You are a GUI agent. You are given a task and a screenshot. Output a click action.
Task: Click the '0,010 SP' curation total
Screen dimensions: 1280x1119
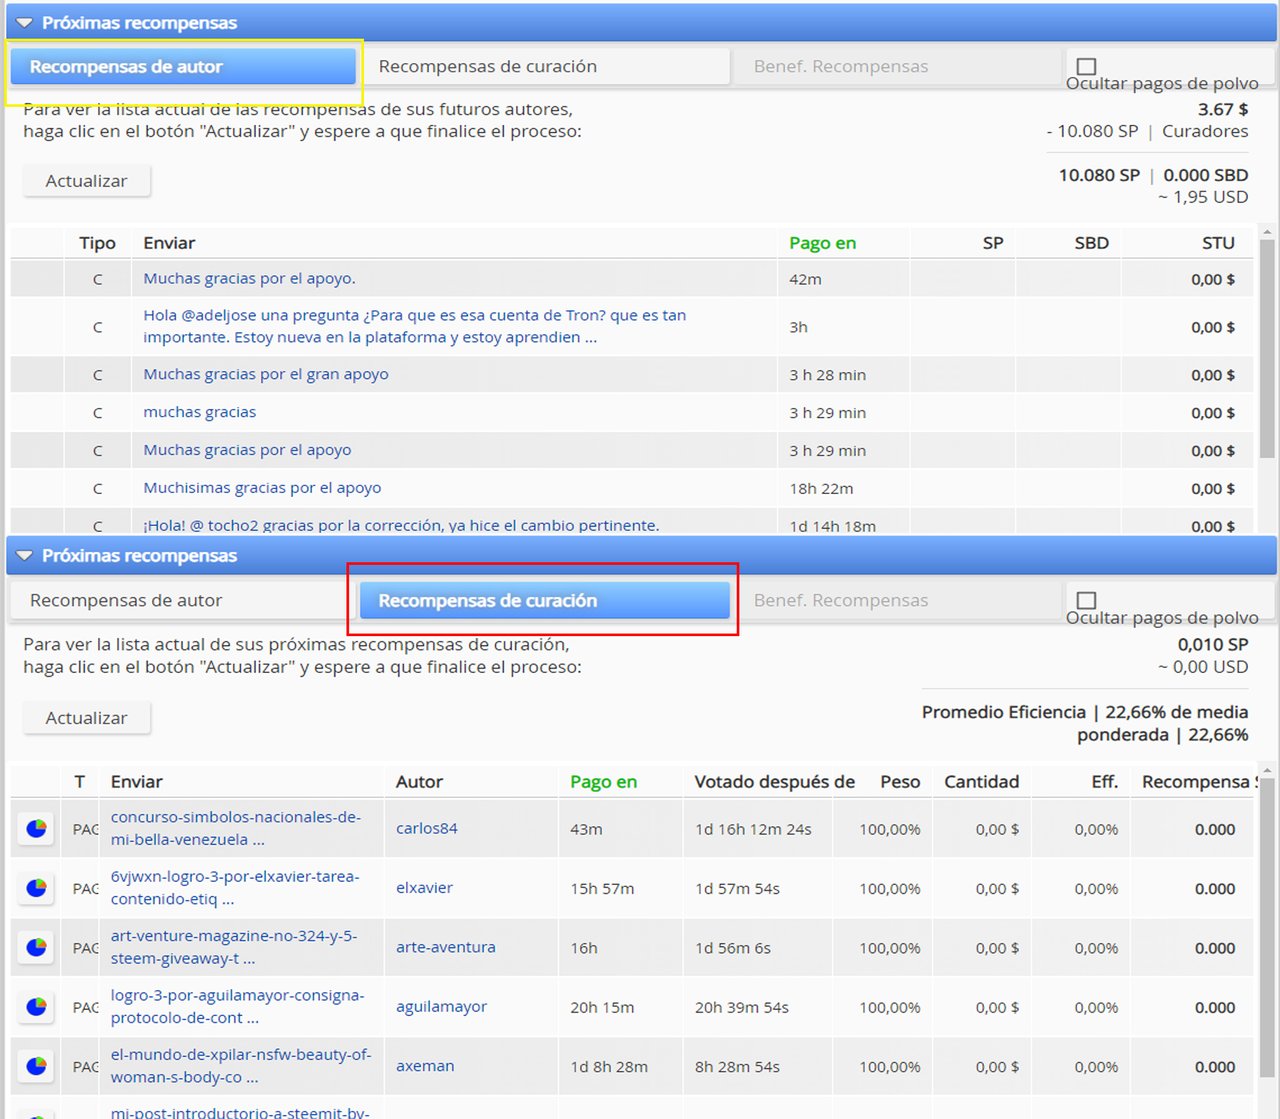1213,645
